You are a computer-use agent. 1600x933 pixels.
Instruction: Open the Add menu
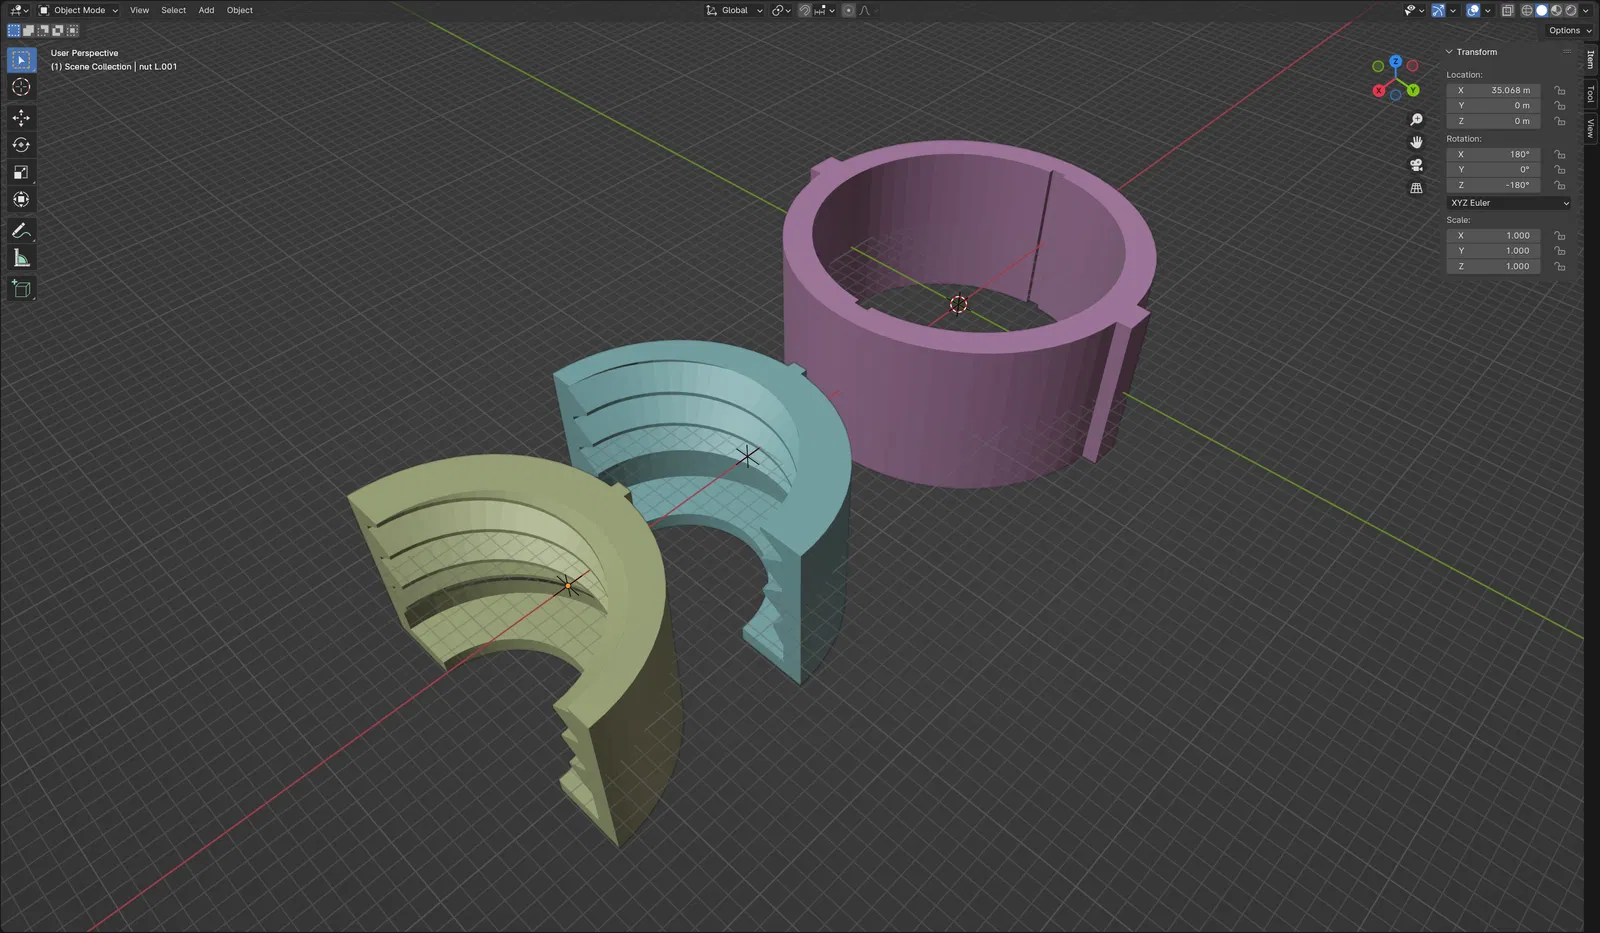(x=206, y=10)
